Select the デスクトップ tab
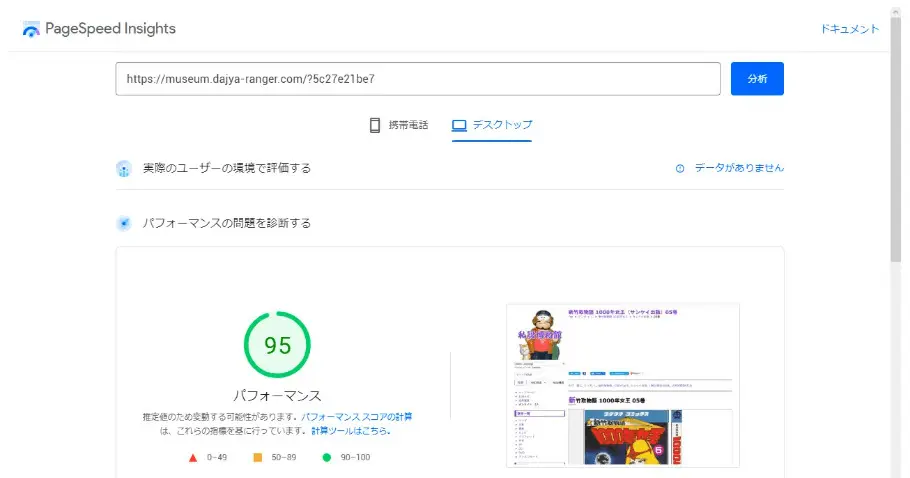 (492, 125)
